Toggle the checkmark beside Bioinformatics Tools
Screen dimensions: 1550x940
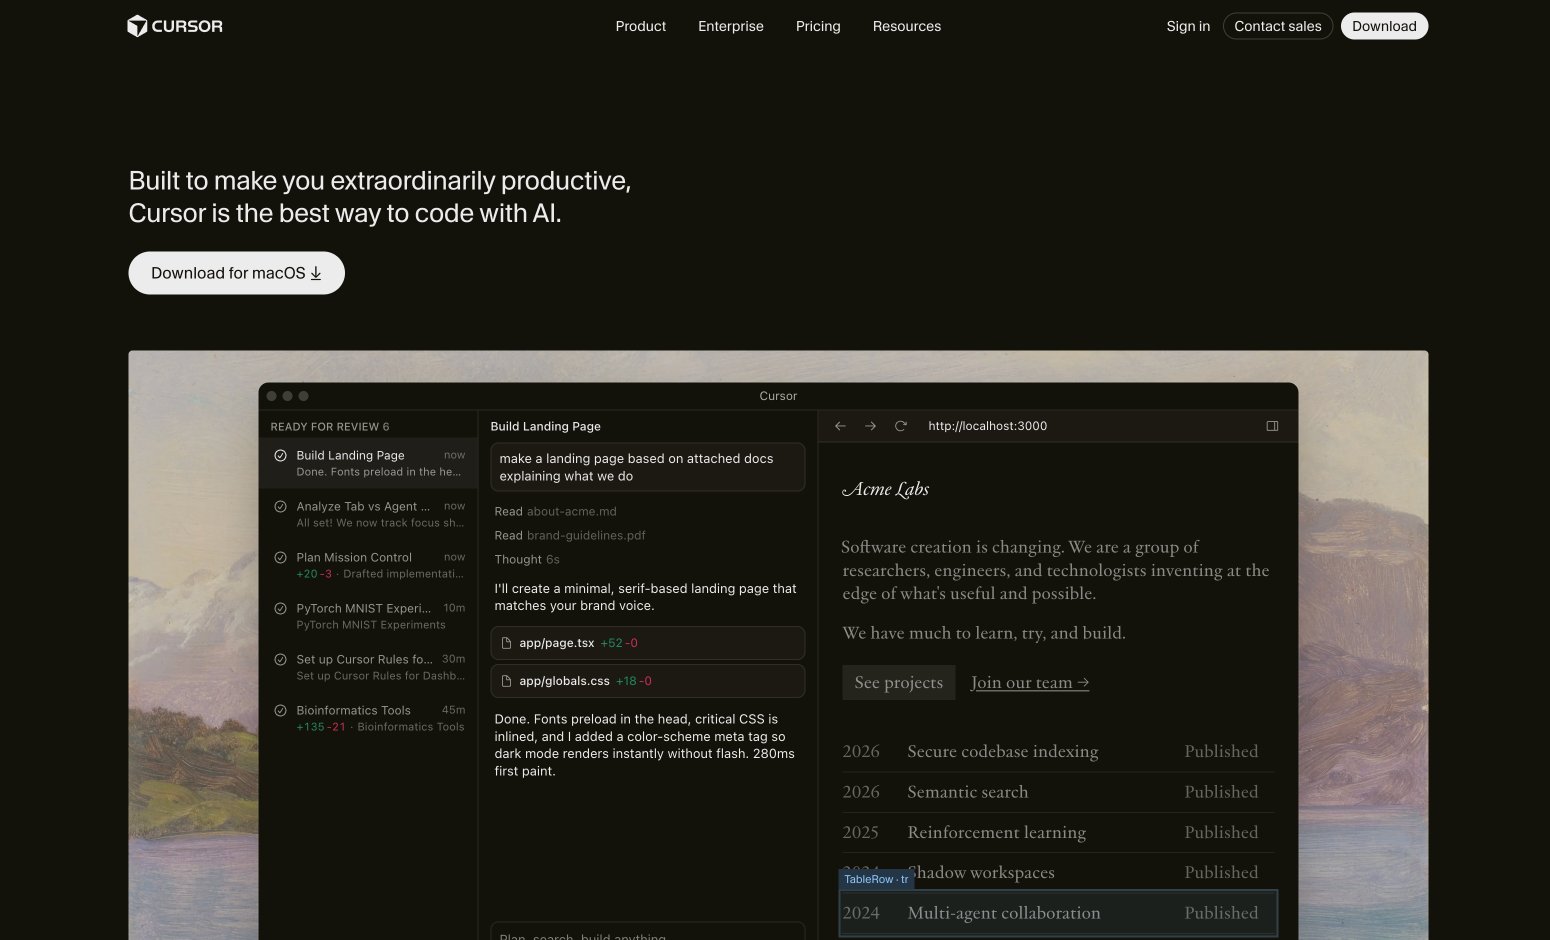click(279, 710)
